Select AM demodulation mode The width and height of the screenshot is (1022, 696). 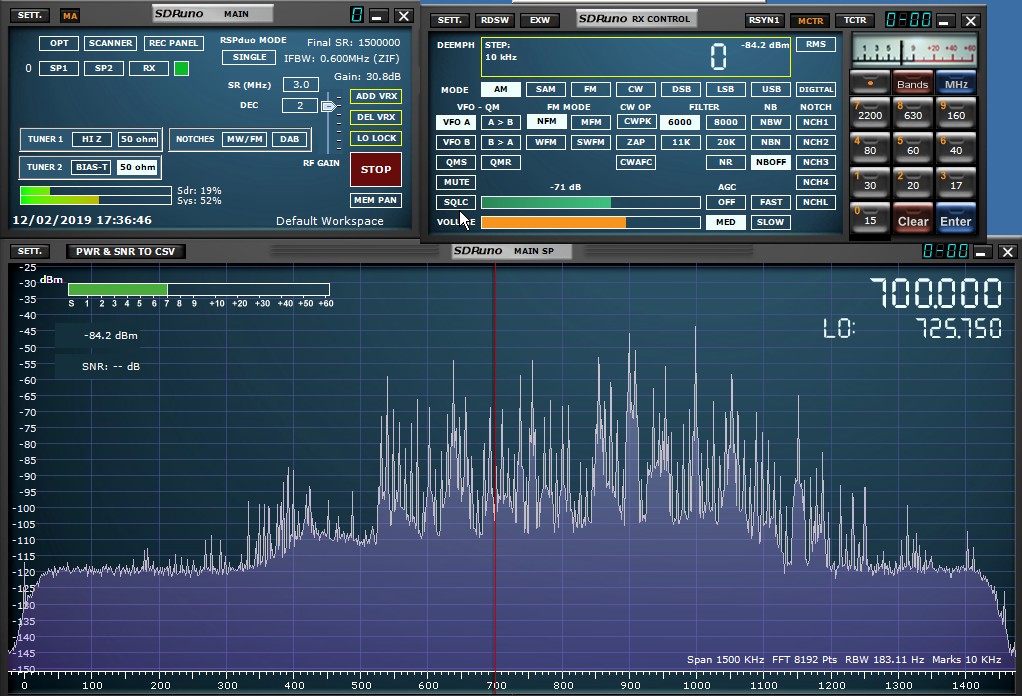pos(501,89)
